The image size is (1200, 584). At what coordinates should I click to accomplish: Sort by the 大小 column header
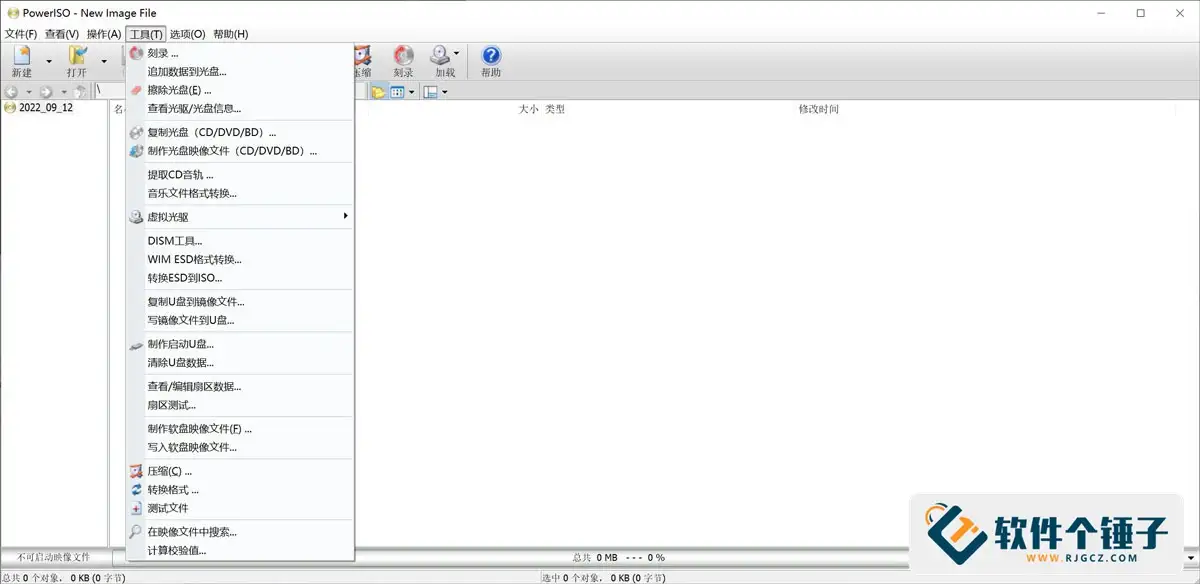[x=529, y=109]
